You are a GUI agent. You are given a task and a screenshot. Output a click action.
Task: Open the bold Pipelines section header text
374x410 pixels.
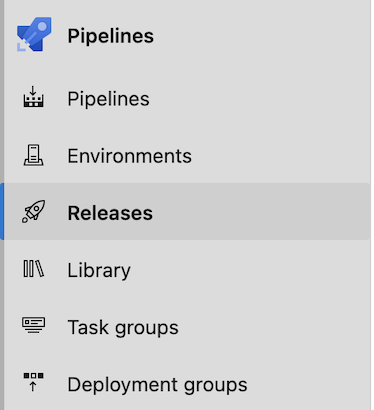click(111, 36)
